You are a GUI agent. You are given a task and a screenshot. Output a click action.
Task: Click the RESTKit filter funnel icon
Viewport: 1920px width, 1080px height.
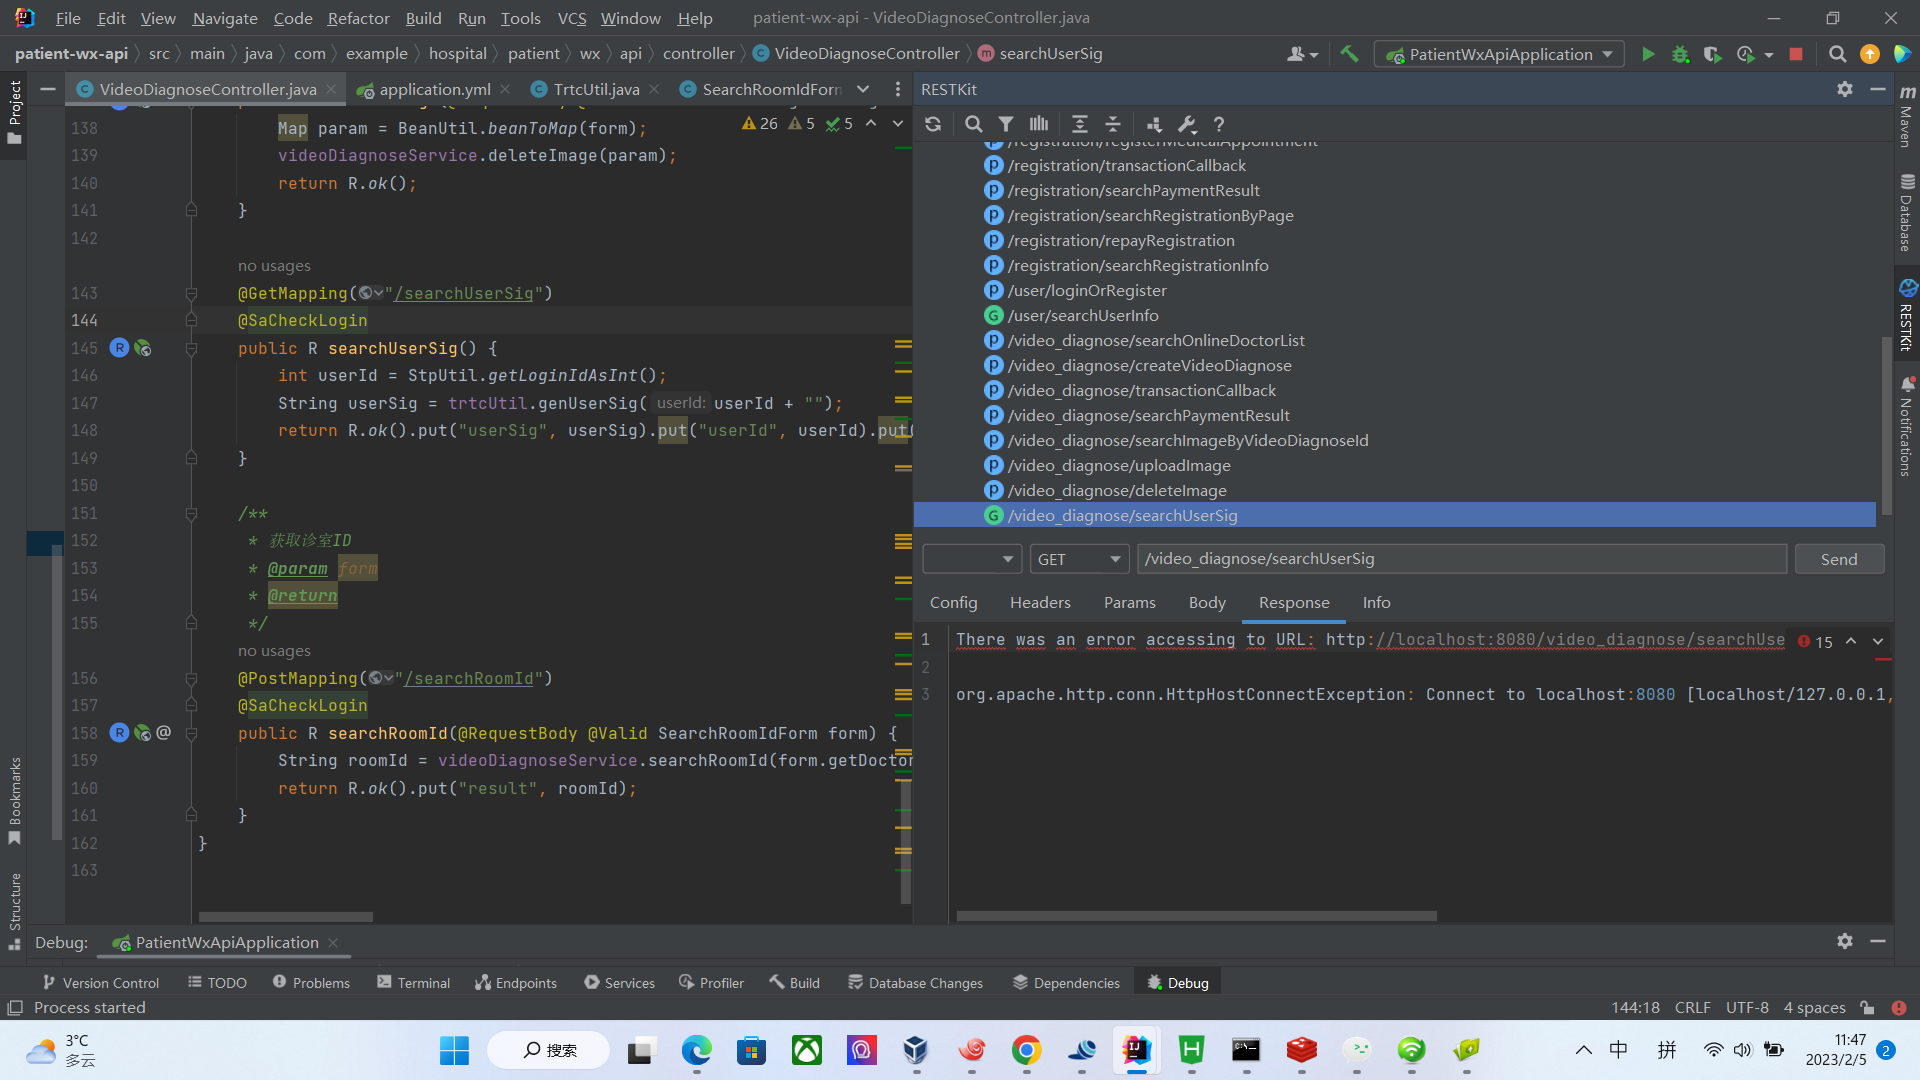pyautogui.click(x=1006, y=124)
